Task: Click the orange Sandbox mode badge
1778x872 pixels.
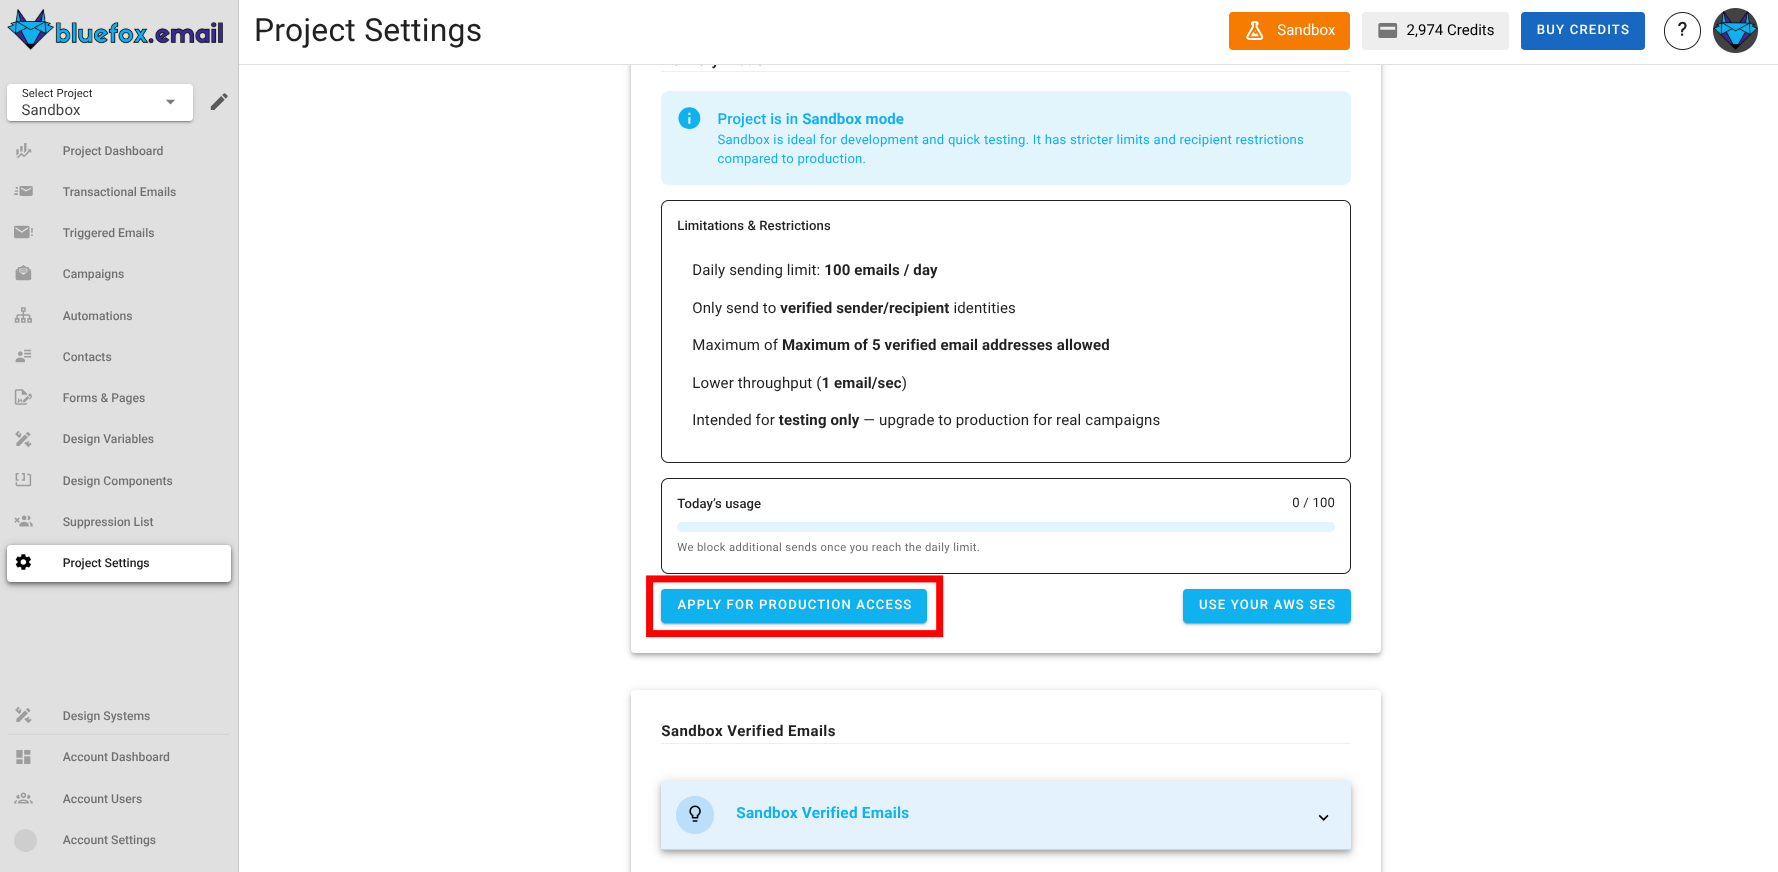Action: coord(1289,31)
